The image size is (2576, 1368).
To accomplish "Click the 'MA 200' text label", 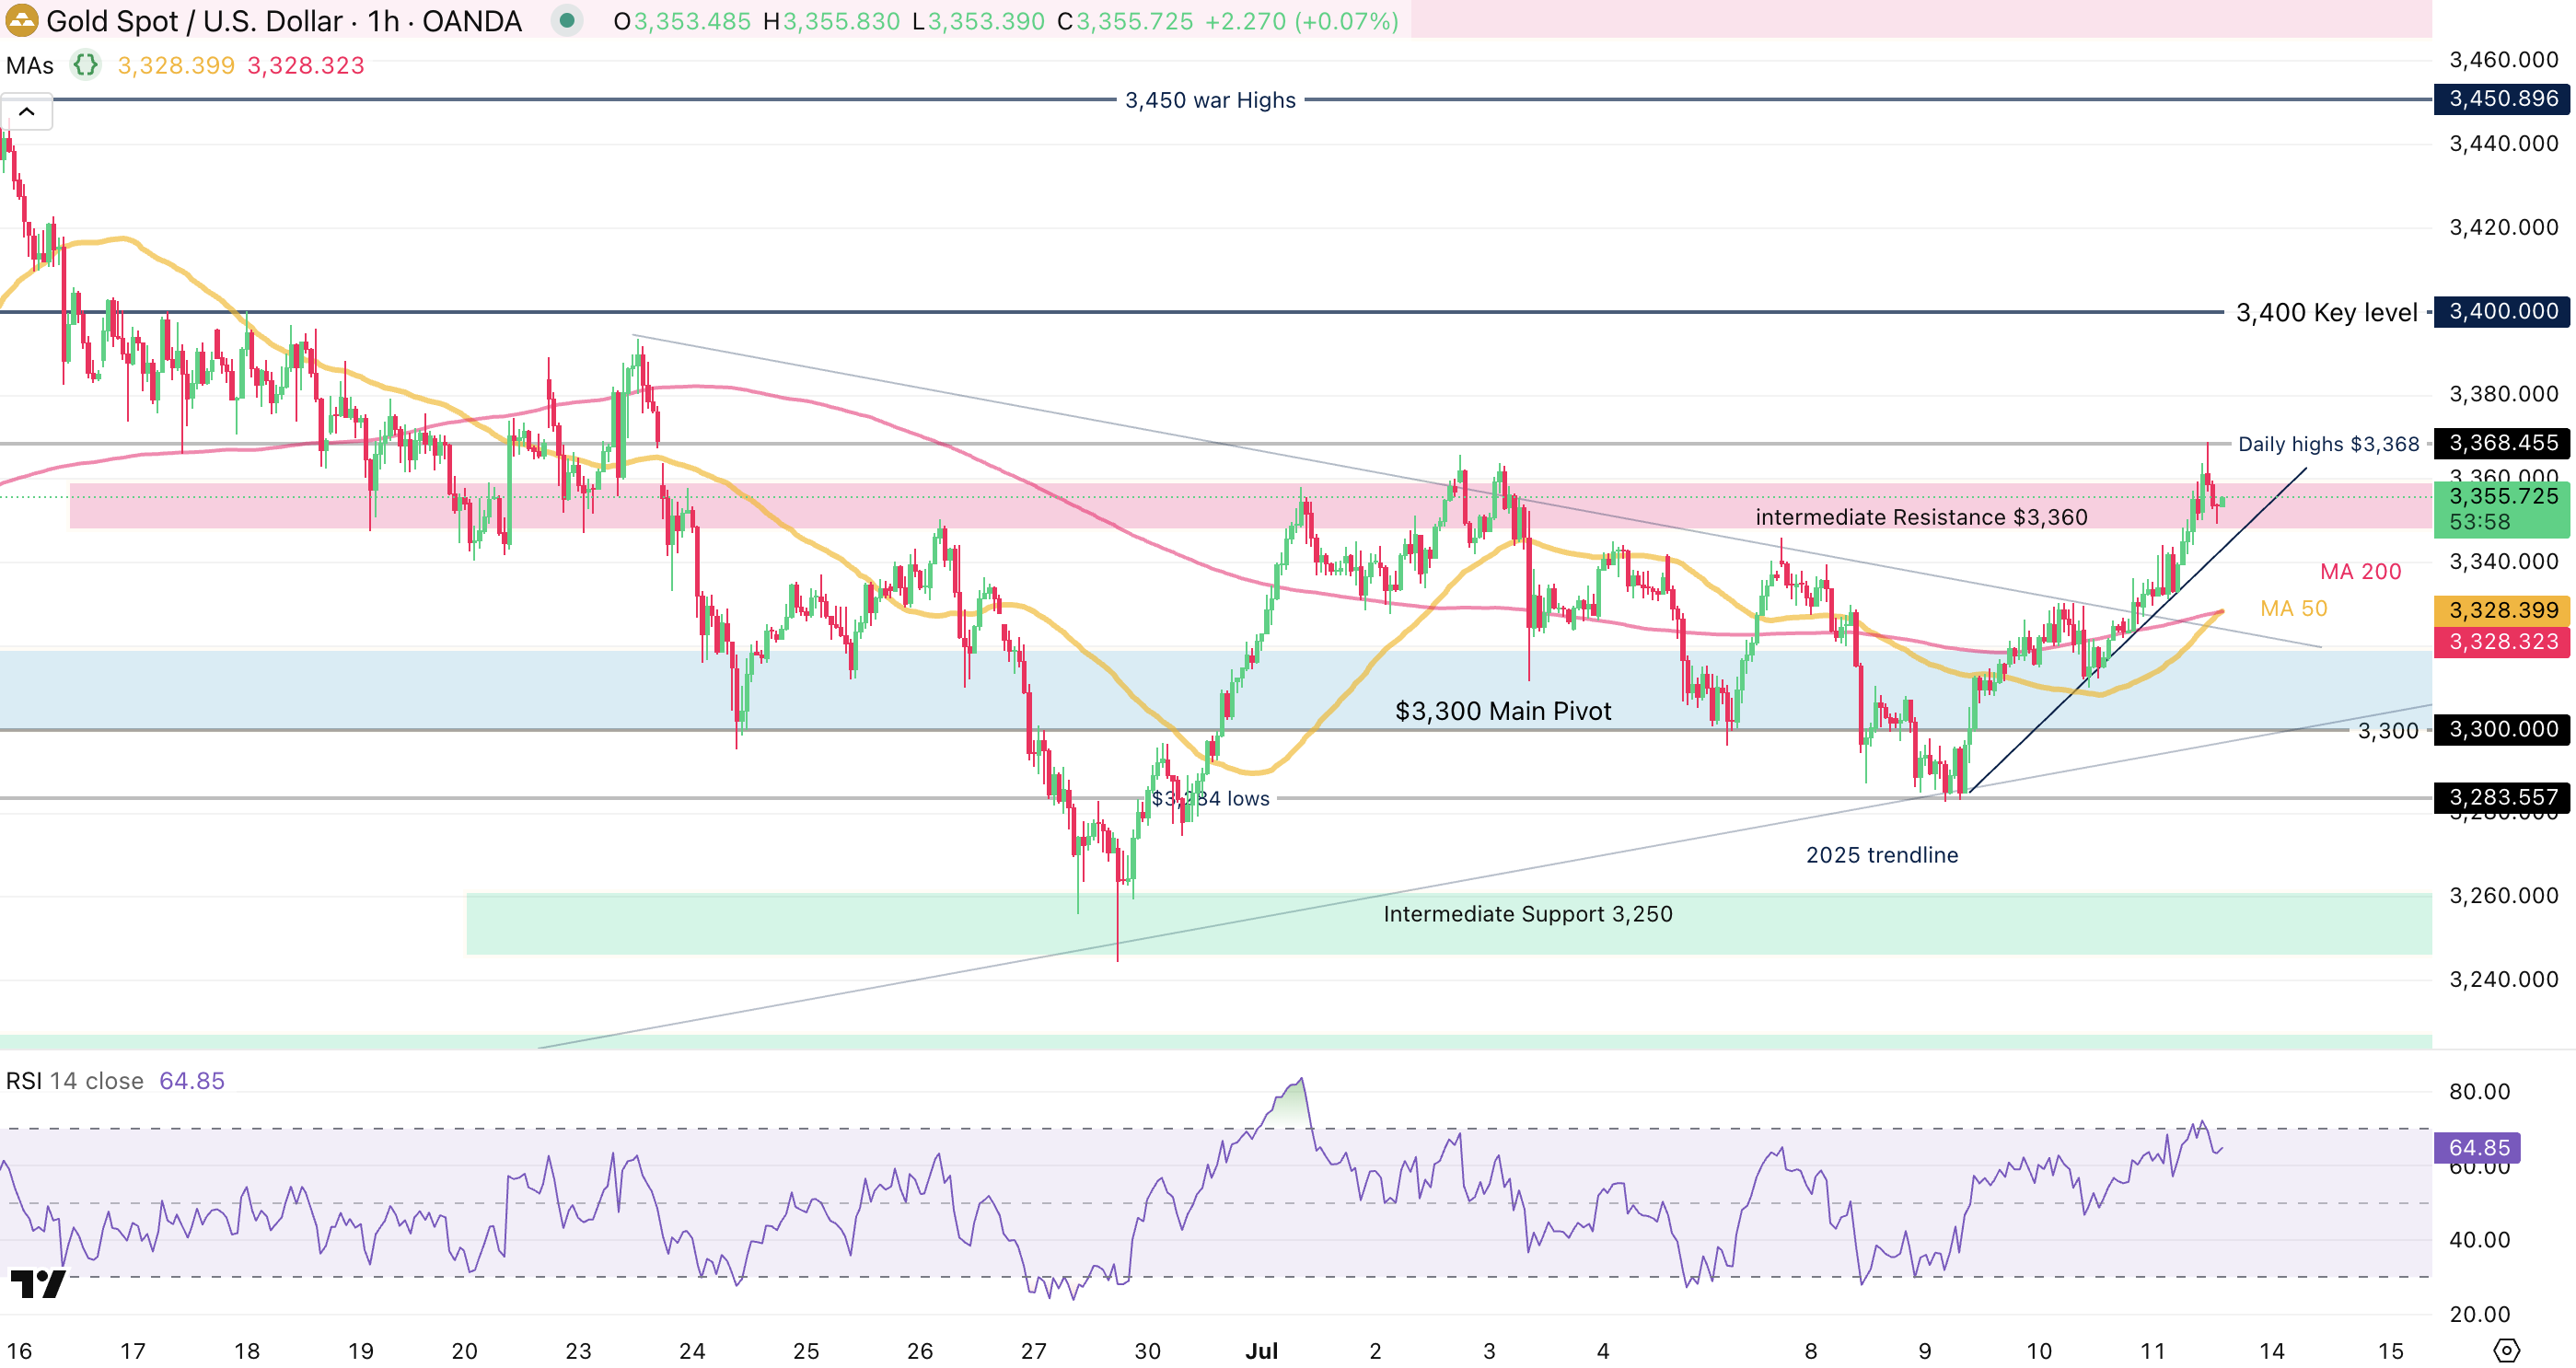I will click(2360, 572).
